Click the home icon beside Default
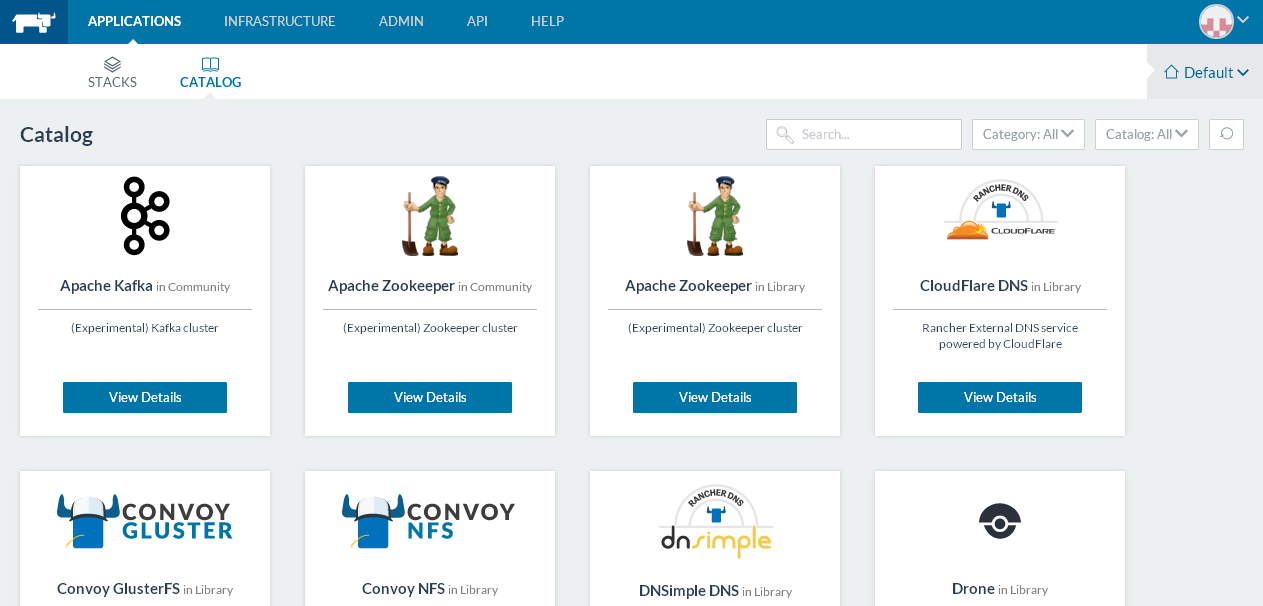1263x606 pixels. tap(1171, 72)
